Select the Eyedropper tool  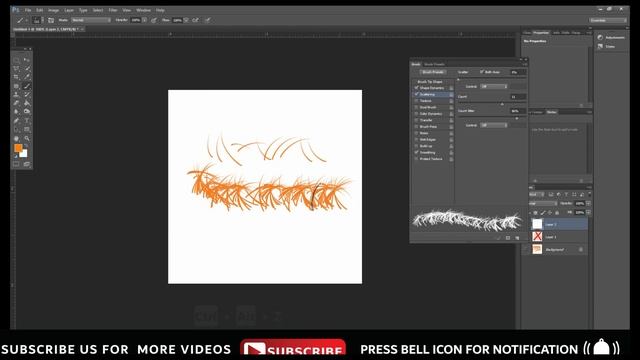27,77
